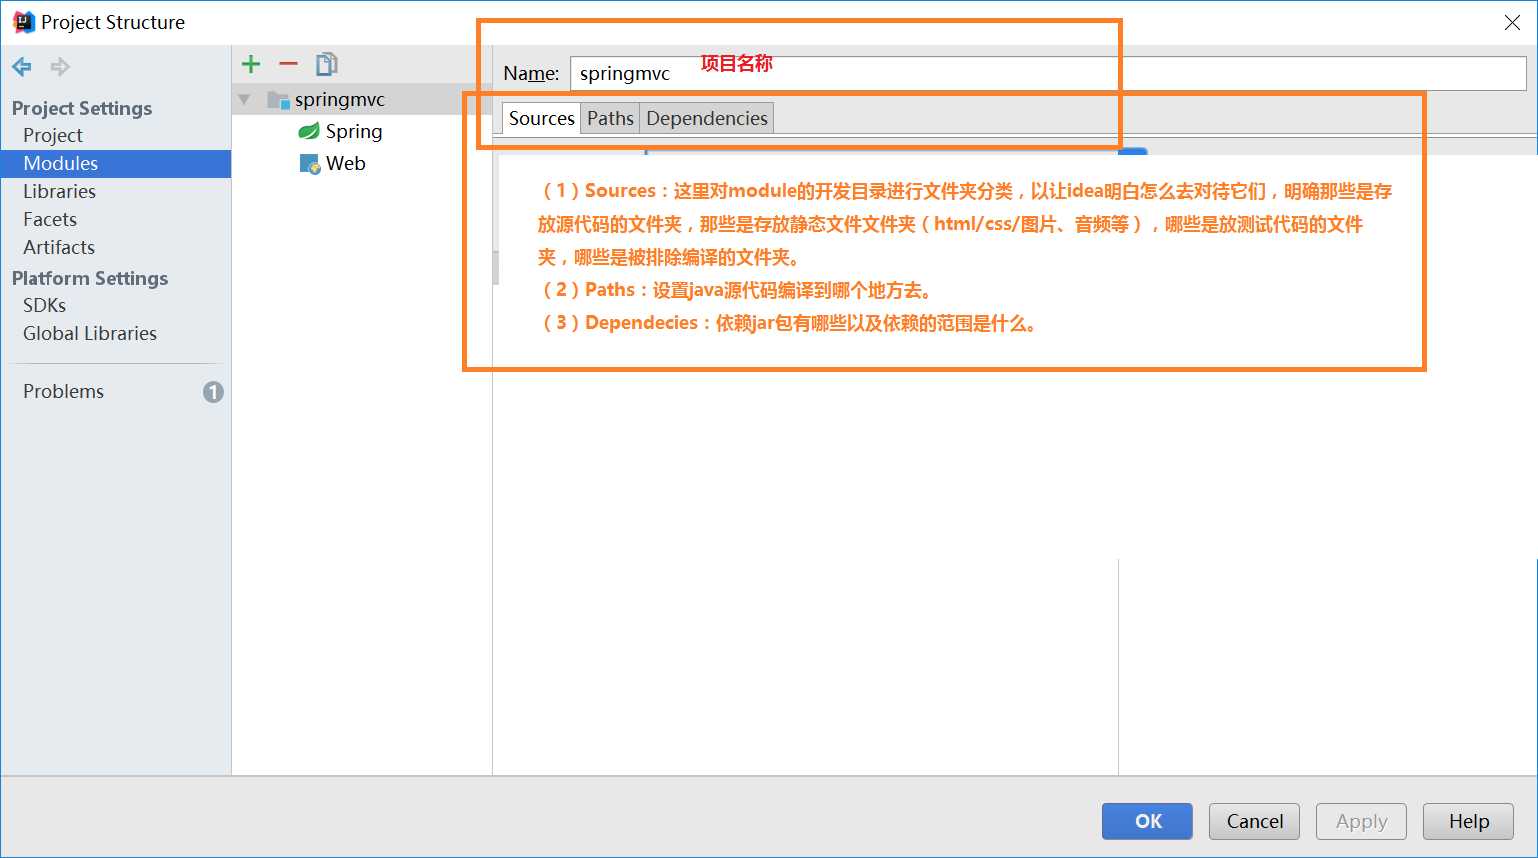Screen dimensions: 1538x858
Task: Open the Dependencies tab
Action: (707, 118)
